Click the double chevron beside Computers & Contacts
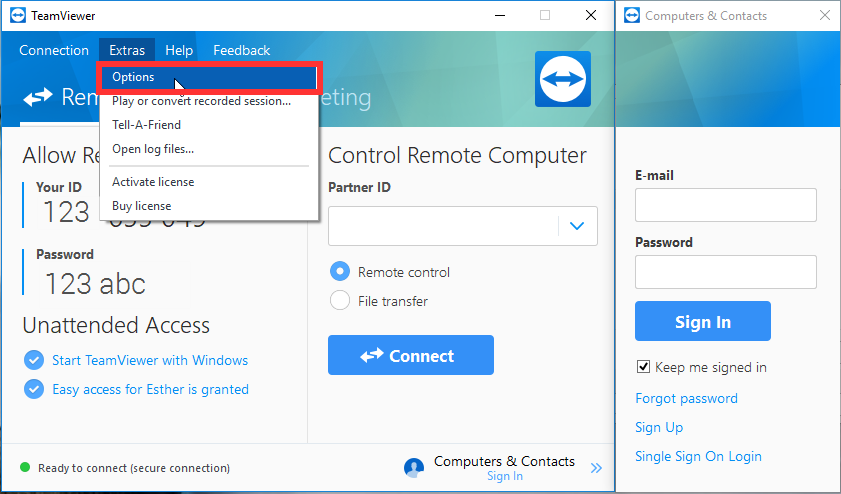 pos(596,468)
